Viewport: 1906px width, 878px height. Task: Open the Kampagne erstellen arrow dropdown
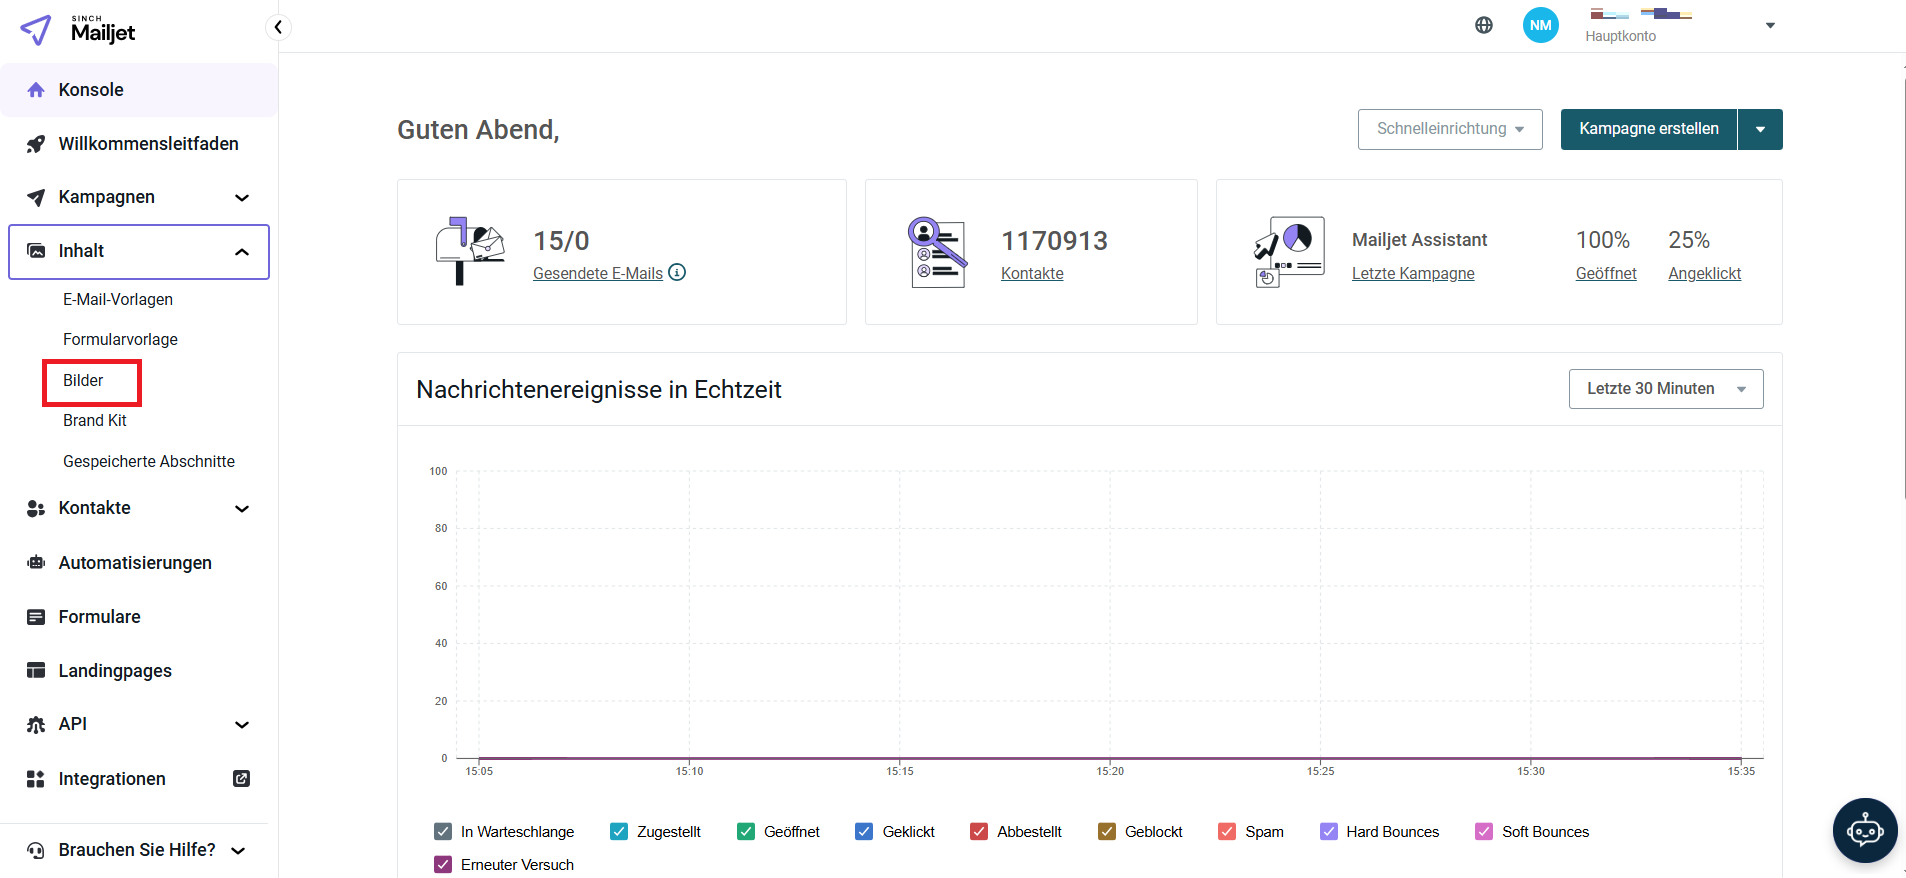click(x=1760, y=129)
